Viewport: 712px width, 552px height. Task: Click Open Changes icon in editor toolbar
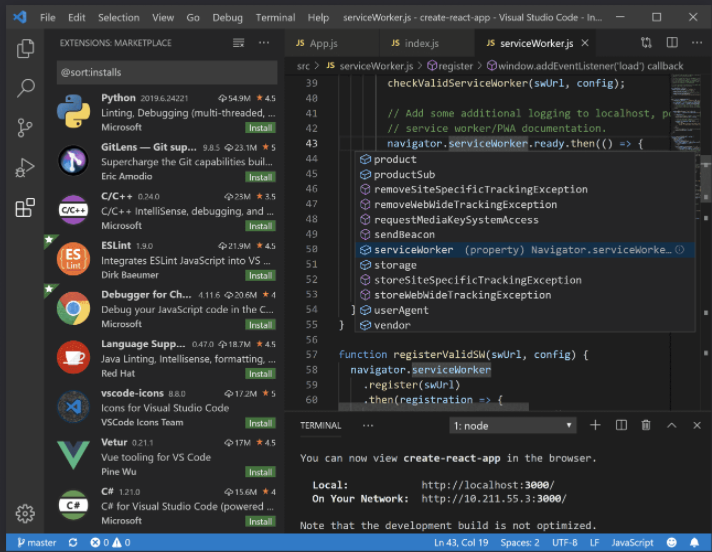[x=646, y=43]
